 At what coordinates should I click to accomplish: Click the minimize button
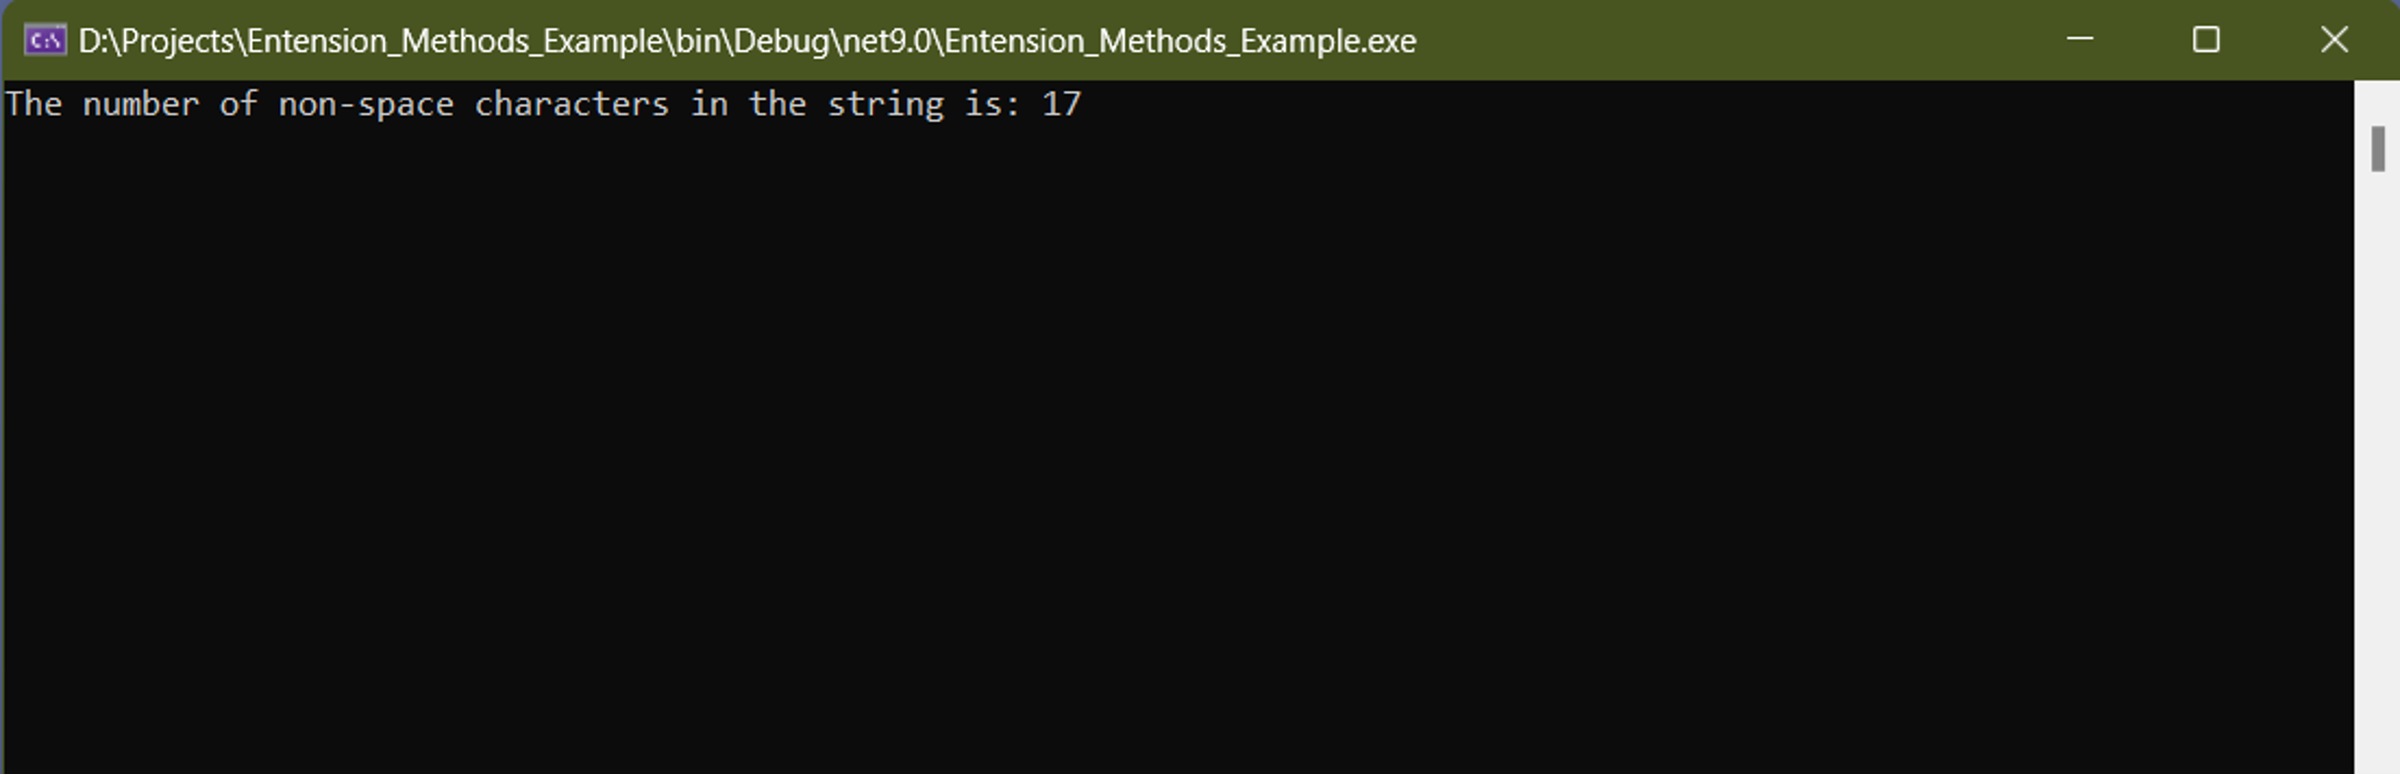tap(2079, 40)
